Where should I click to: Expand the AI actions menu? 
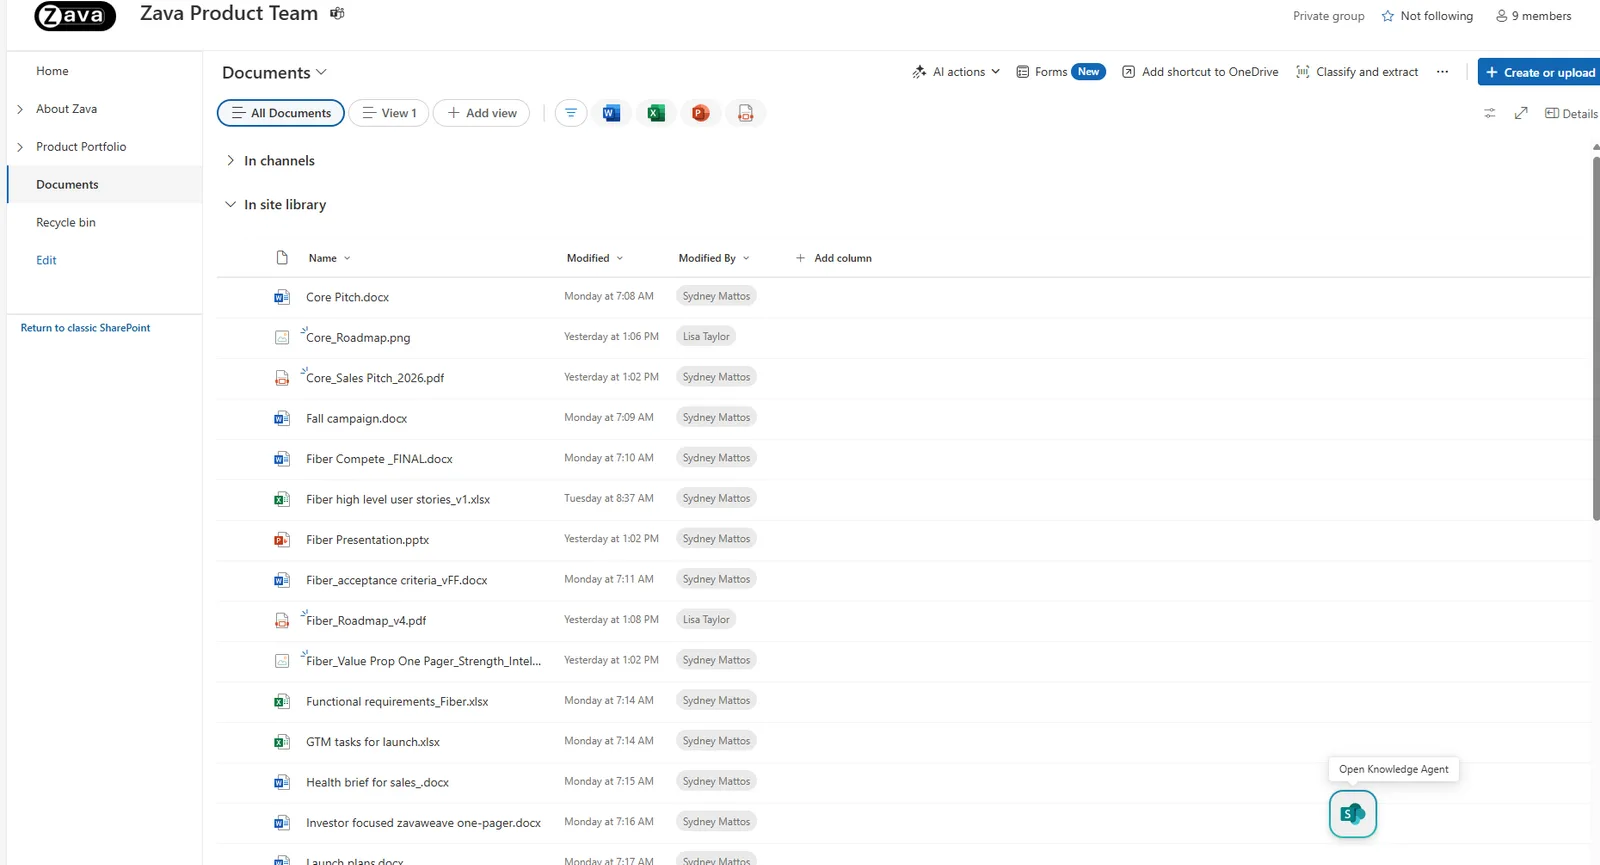[x=956, y=72]
